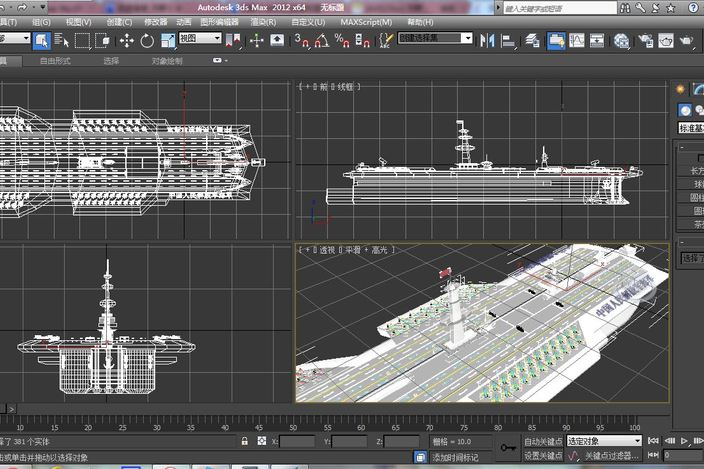The width and height of the screenshot is (704, 469).
Task: Open the MAXScript(M) menu
Action: (x=366, y=20)
